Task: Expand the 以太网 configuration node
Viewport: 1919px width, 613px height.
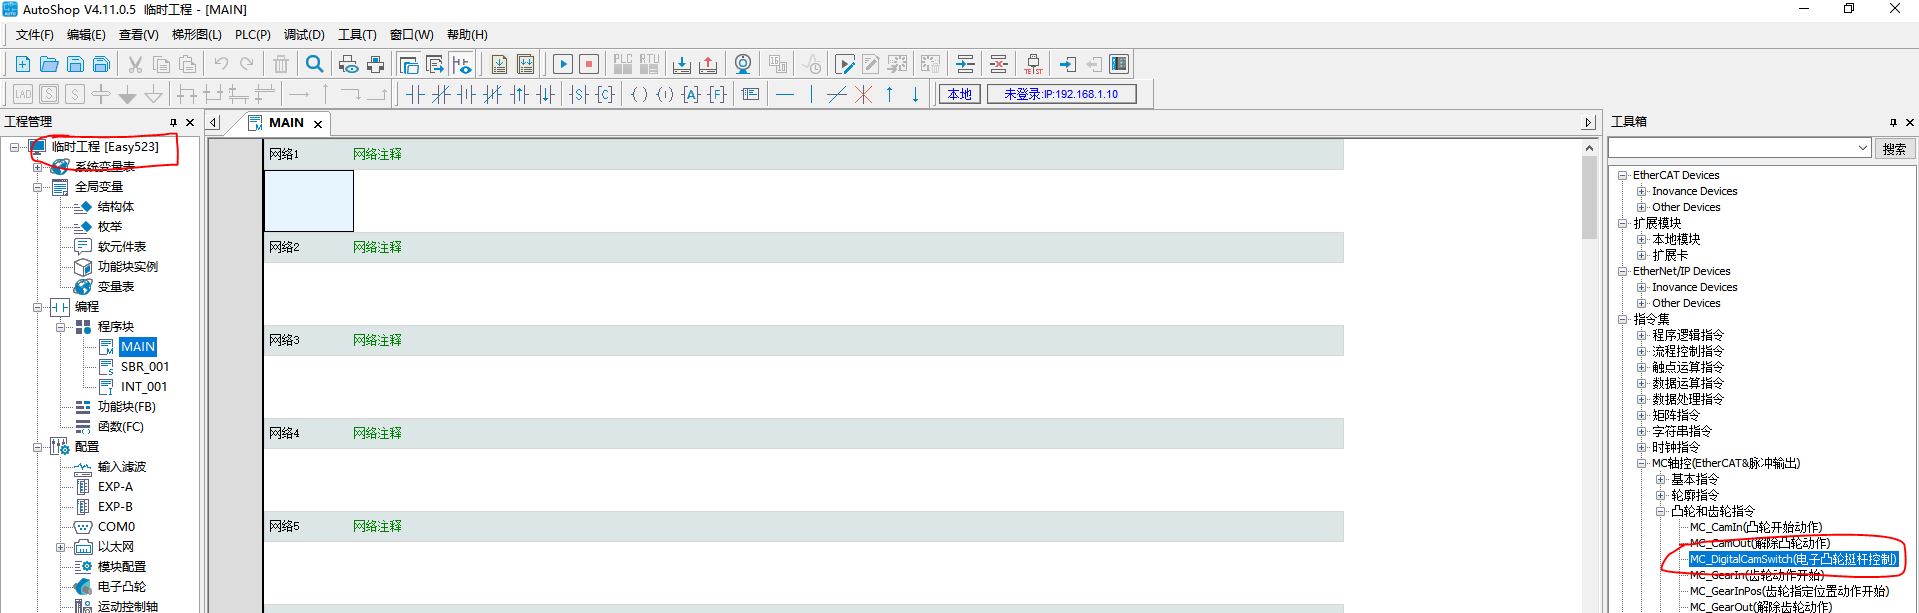Action: click(60, 547)
